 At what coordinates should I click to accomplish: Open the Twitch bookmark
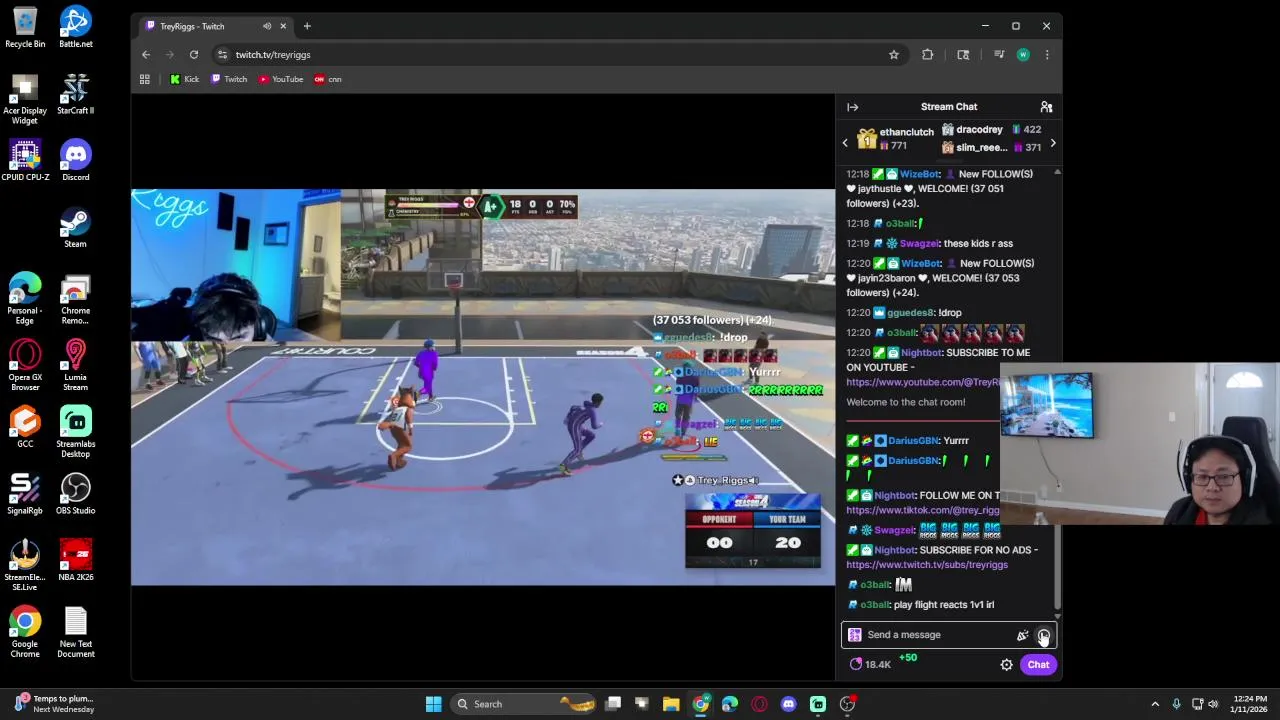point(229,79)
